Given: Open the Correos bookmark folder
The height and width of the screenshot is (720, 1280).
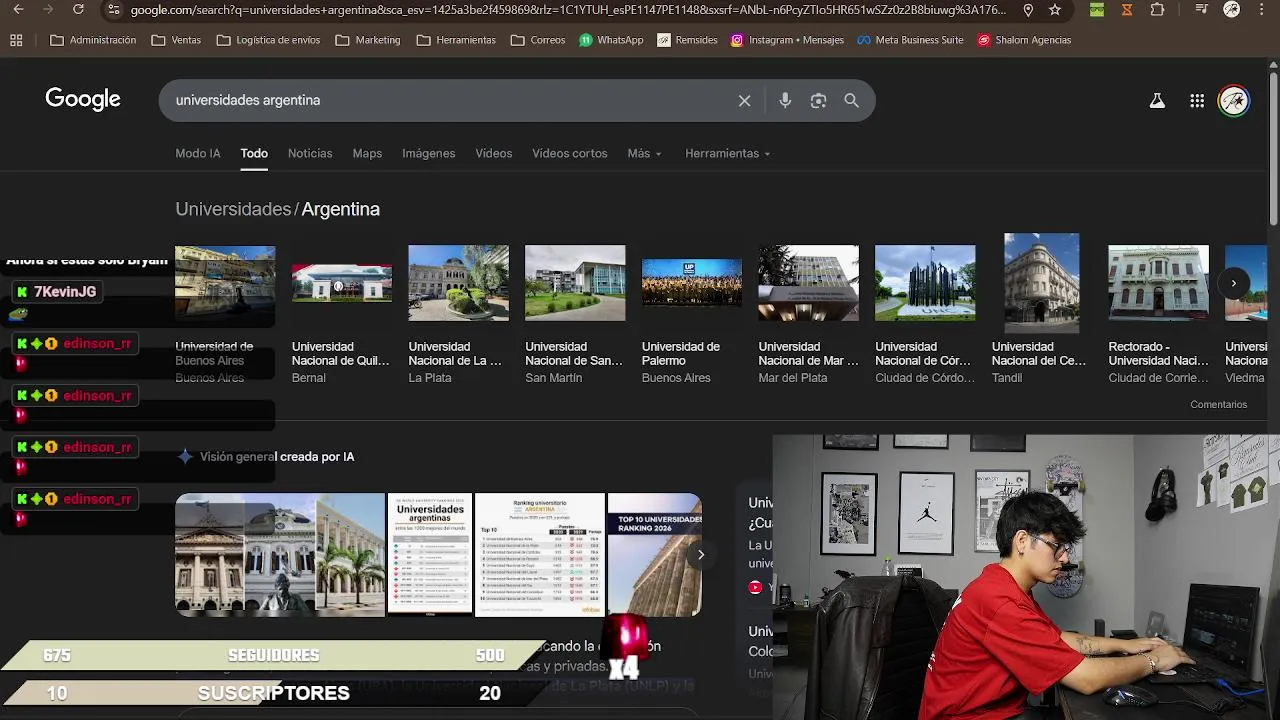Looking at the screenshot, I should click(x=538, y=40).
